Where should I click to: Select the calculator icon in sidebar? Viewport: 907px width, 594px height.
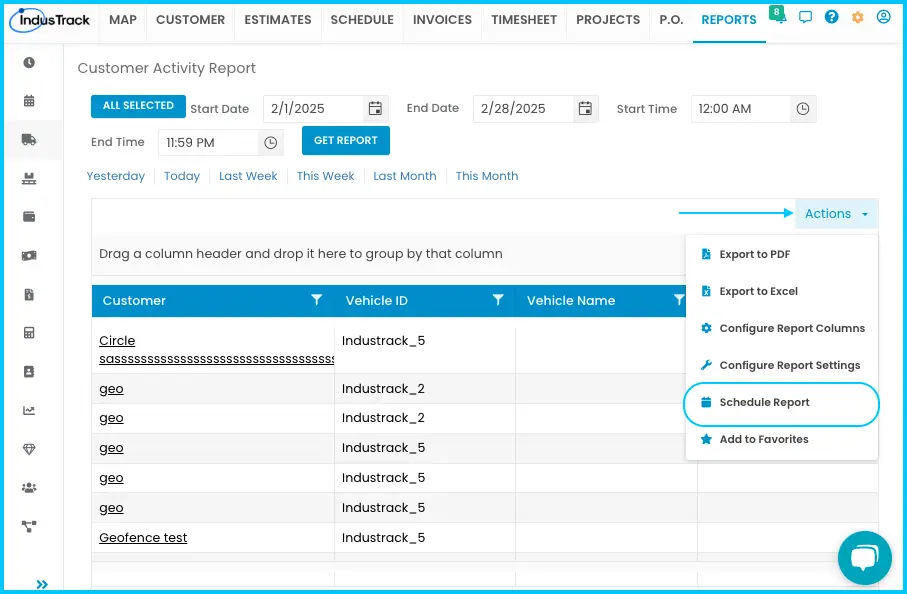pos(29,333)
